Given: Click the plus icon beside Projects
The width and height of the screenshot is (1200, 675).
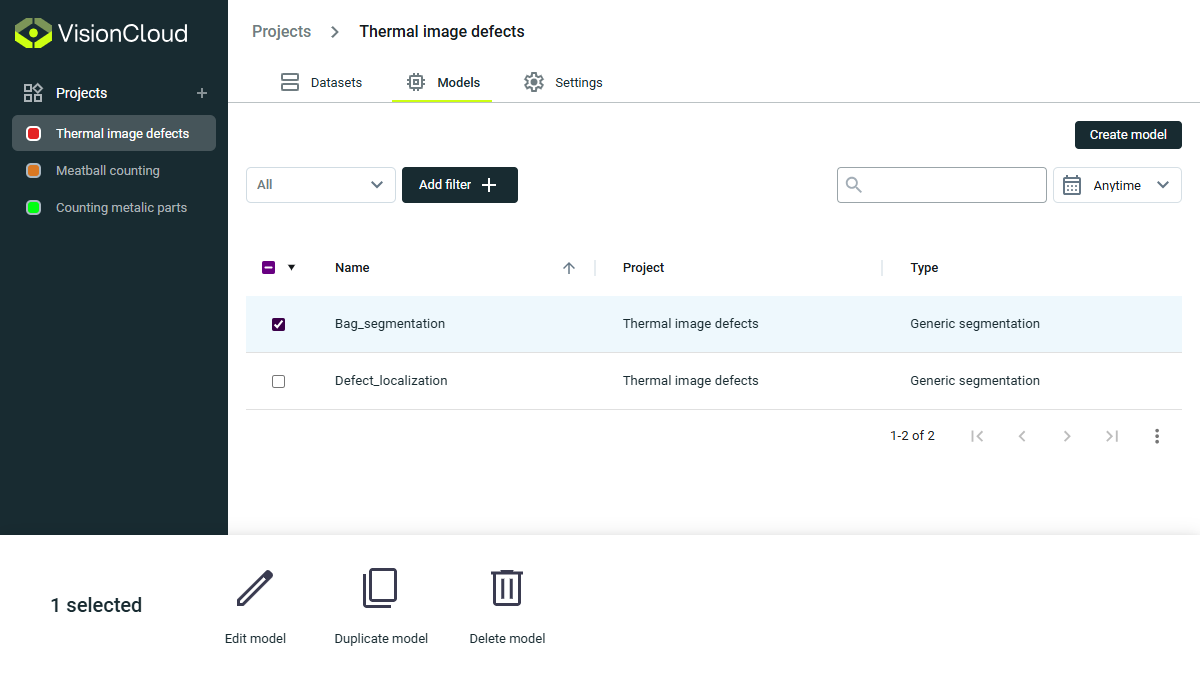Looking at the screenshot, I should click(x=201, y=93).
